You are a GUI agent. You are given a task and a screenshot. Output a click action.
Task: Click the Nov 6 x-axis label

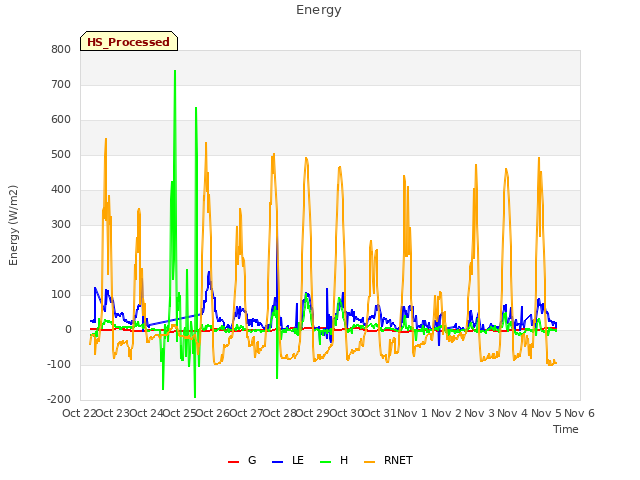[580, 413]
